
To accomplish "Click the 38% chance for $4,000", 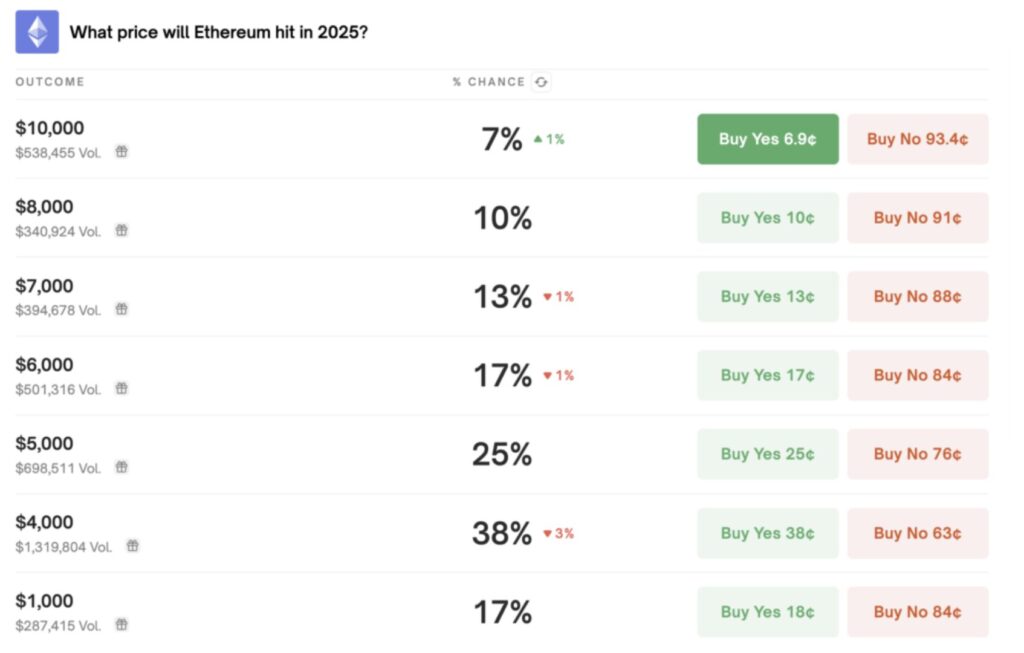I will pyautogui.click(x=502, y=534).
